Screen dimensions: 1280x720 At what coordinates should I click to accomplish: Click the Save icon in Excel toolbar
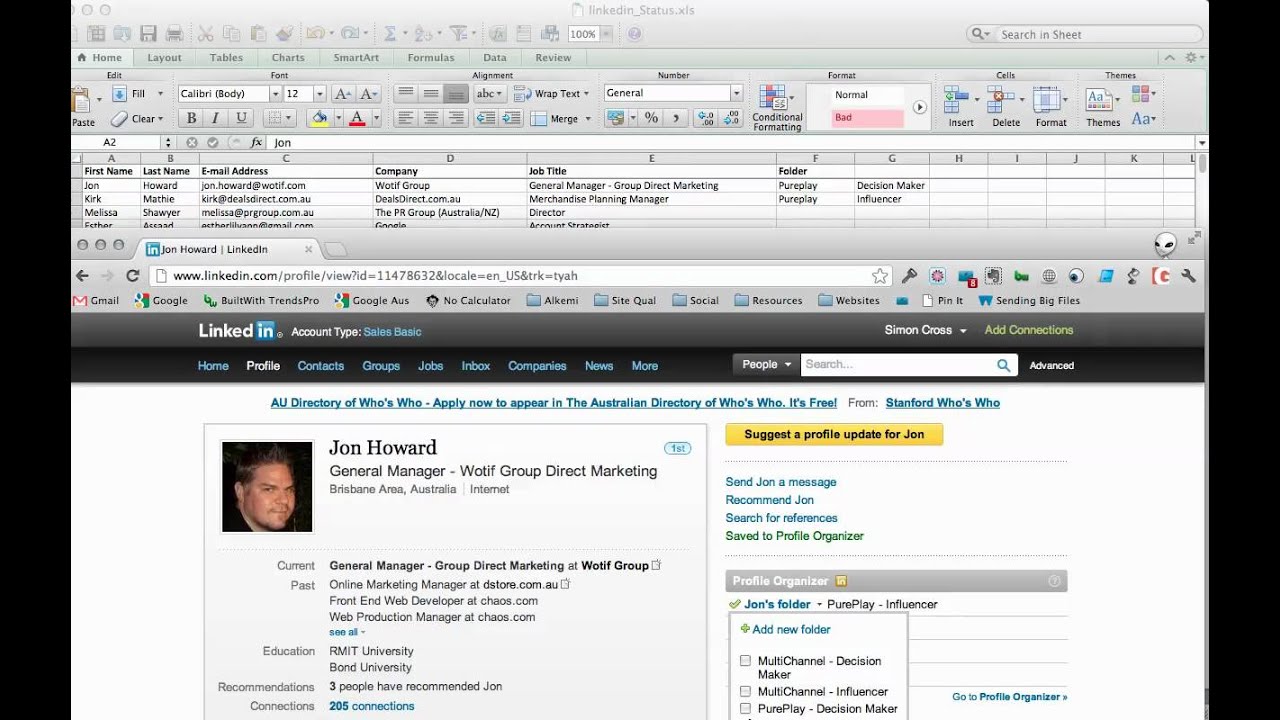[148, 34]
